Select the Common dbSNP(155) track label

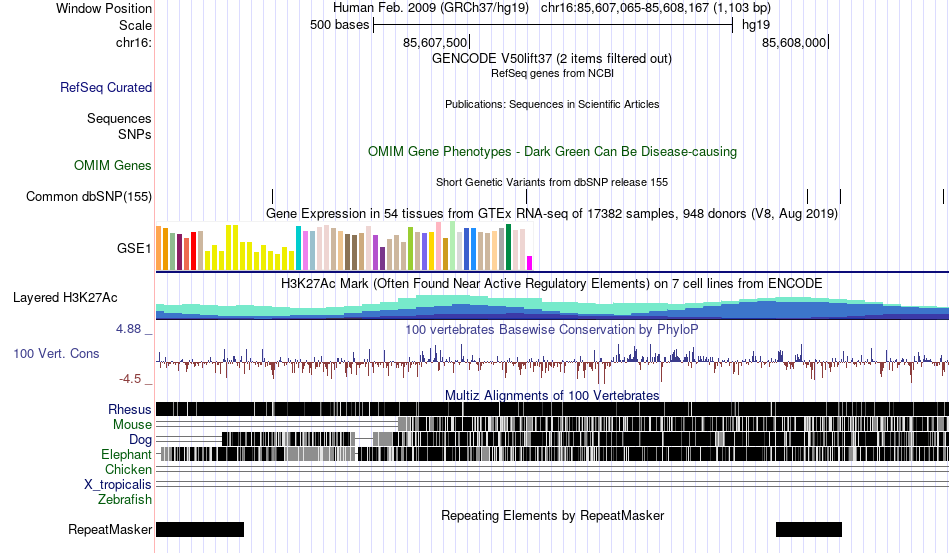89,196
